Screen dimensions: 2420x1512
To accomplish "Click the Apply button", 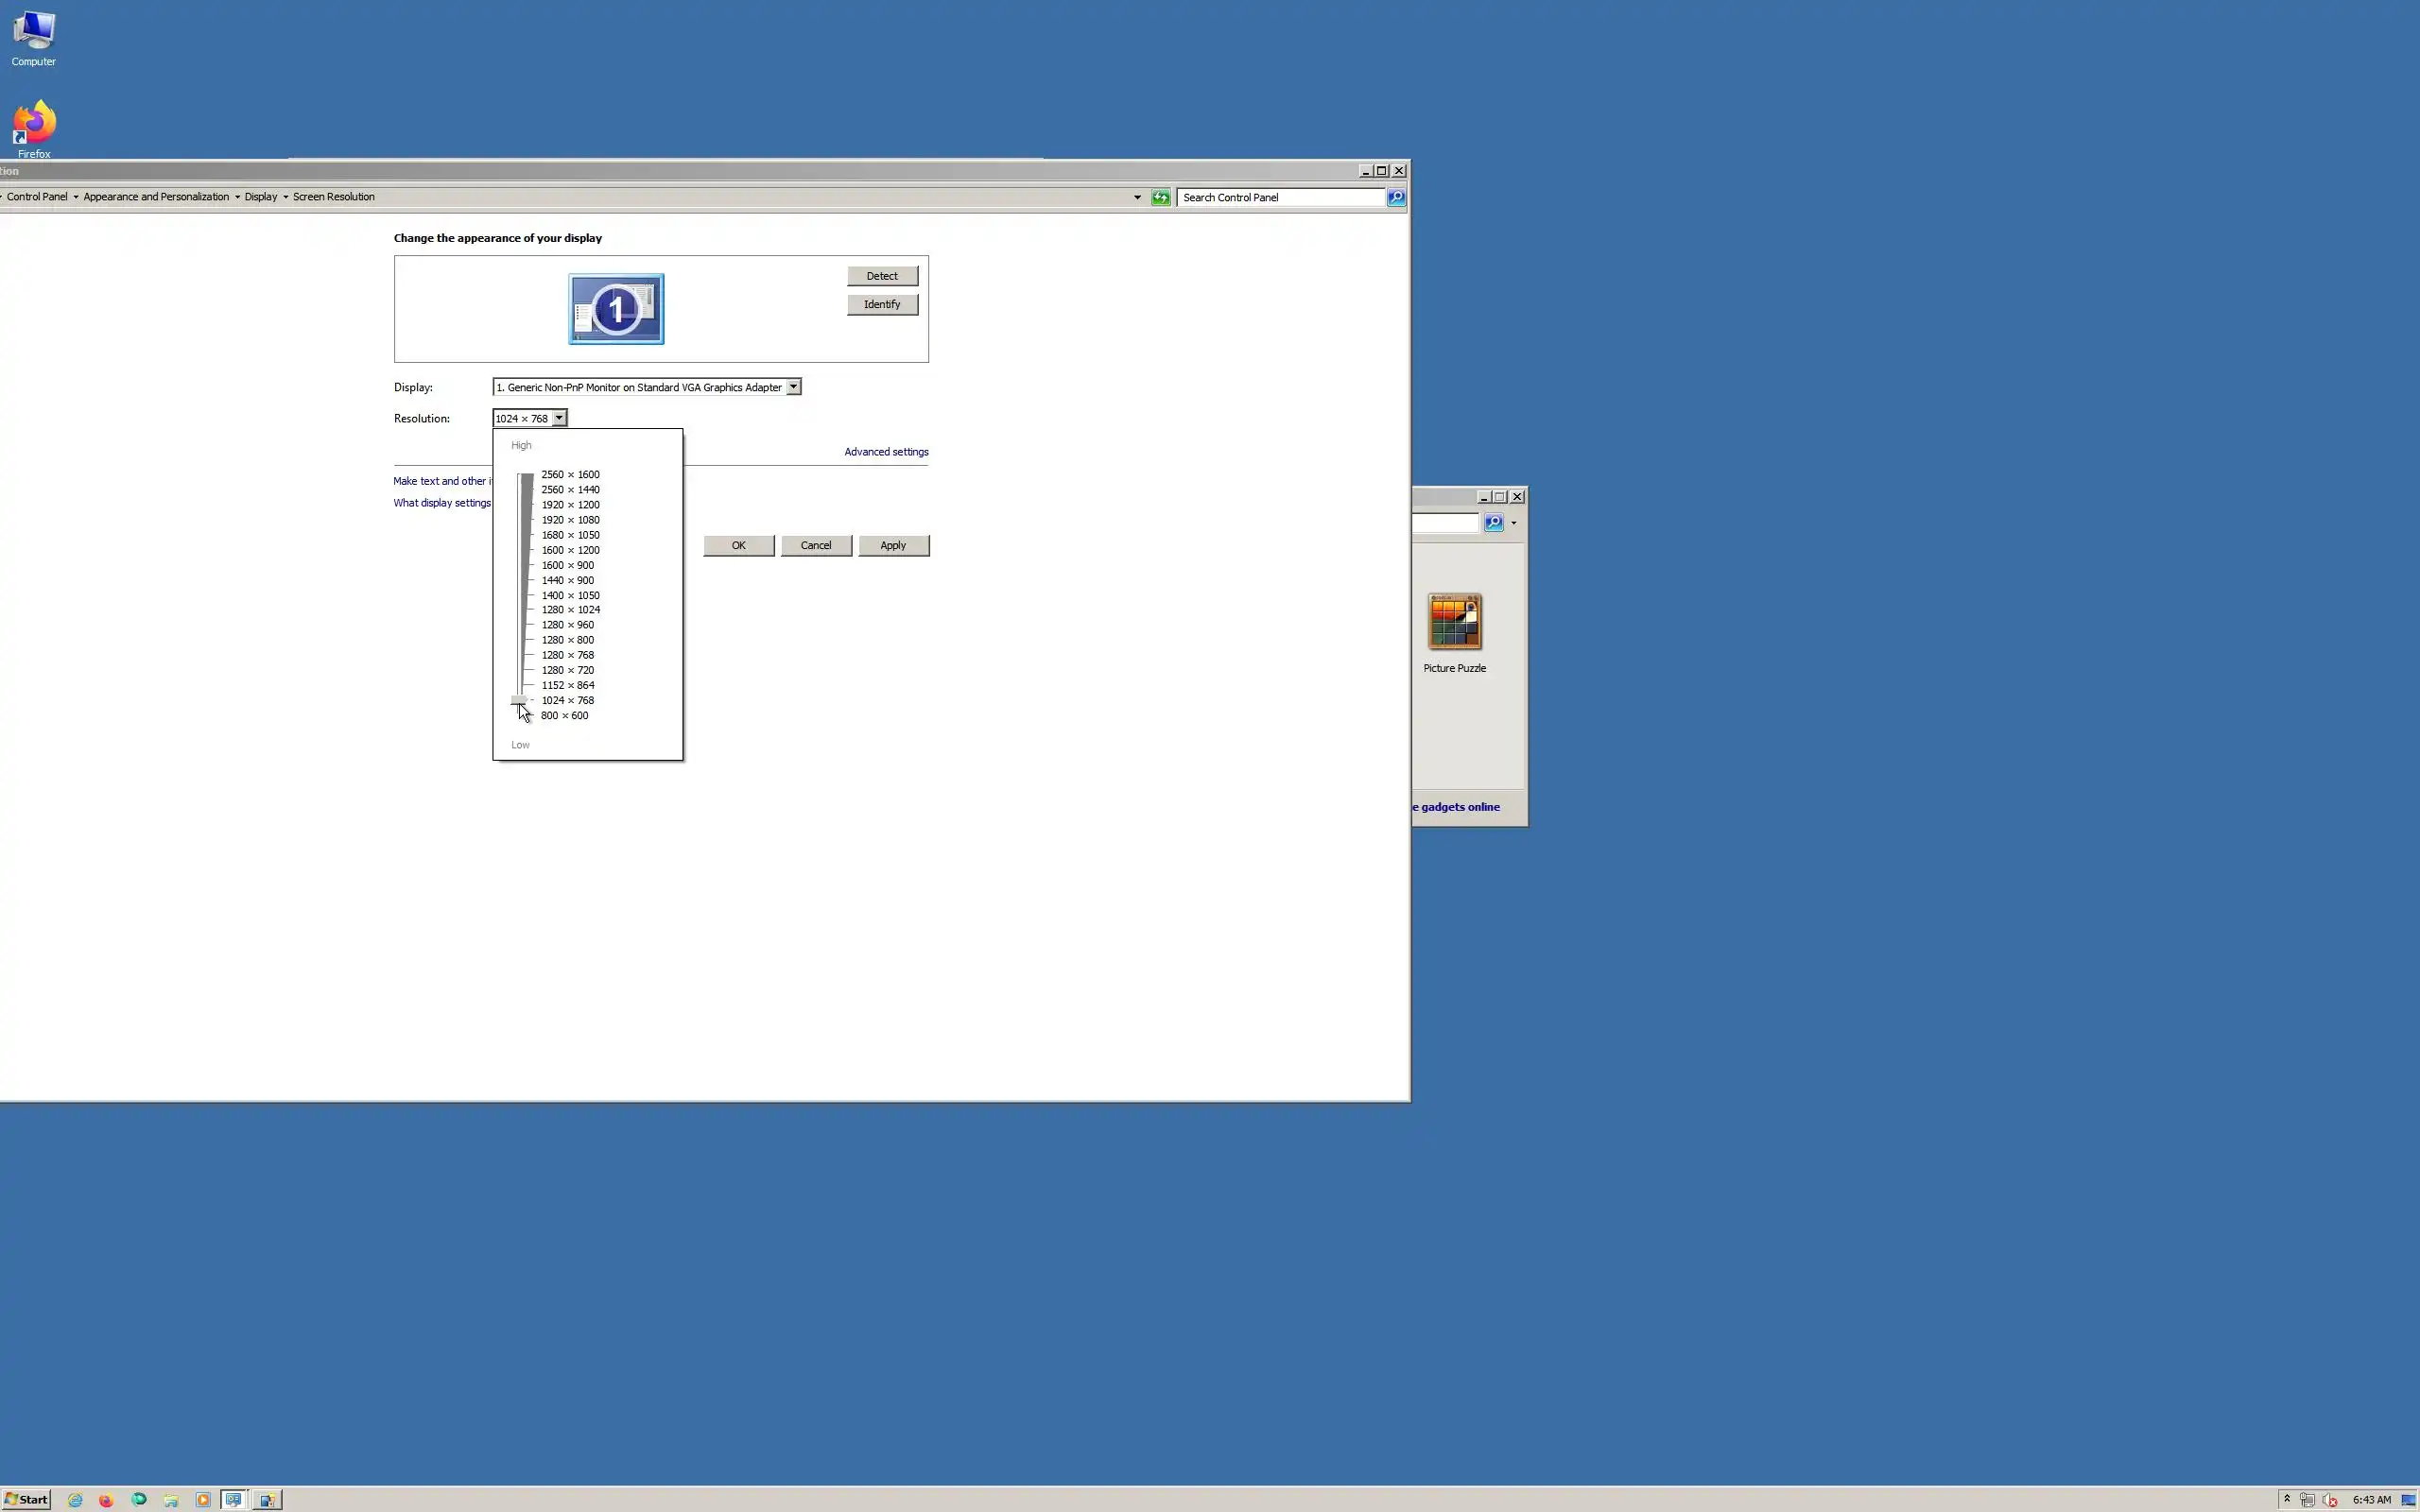I will click(893, 545).
